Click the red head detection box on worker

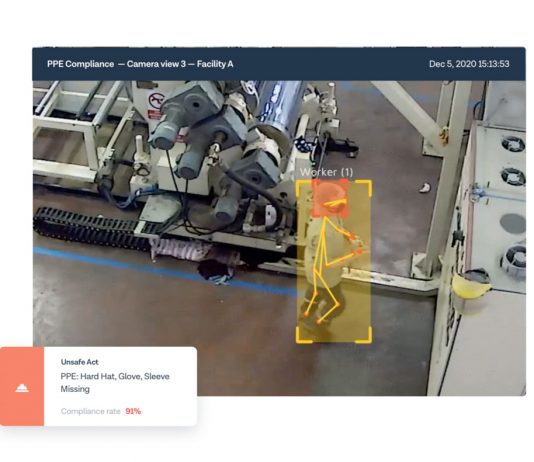pyautogui.click(x=330, y=198)
